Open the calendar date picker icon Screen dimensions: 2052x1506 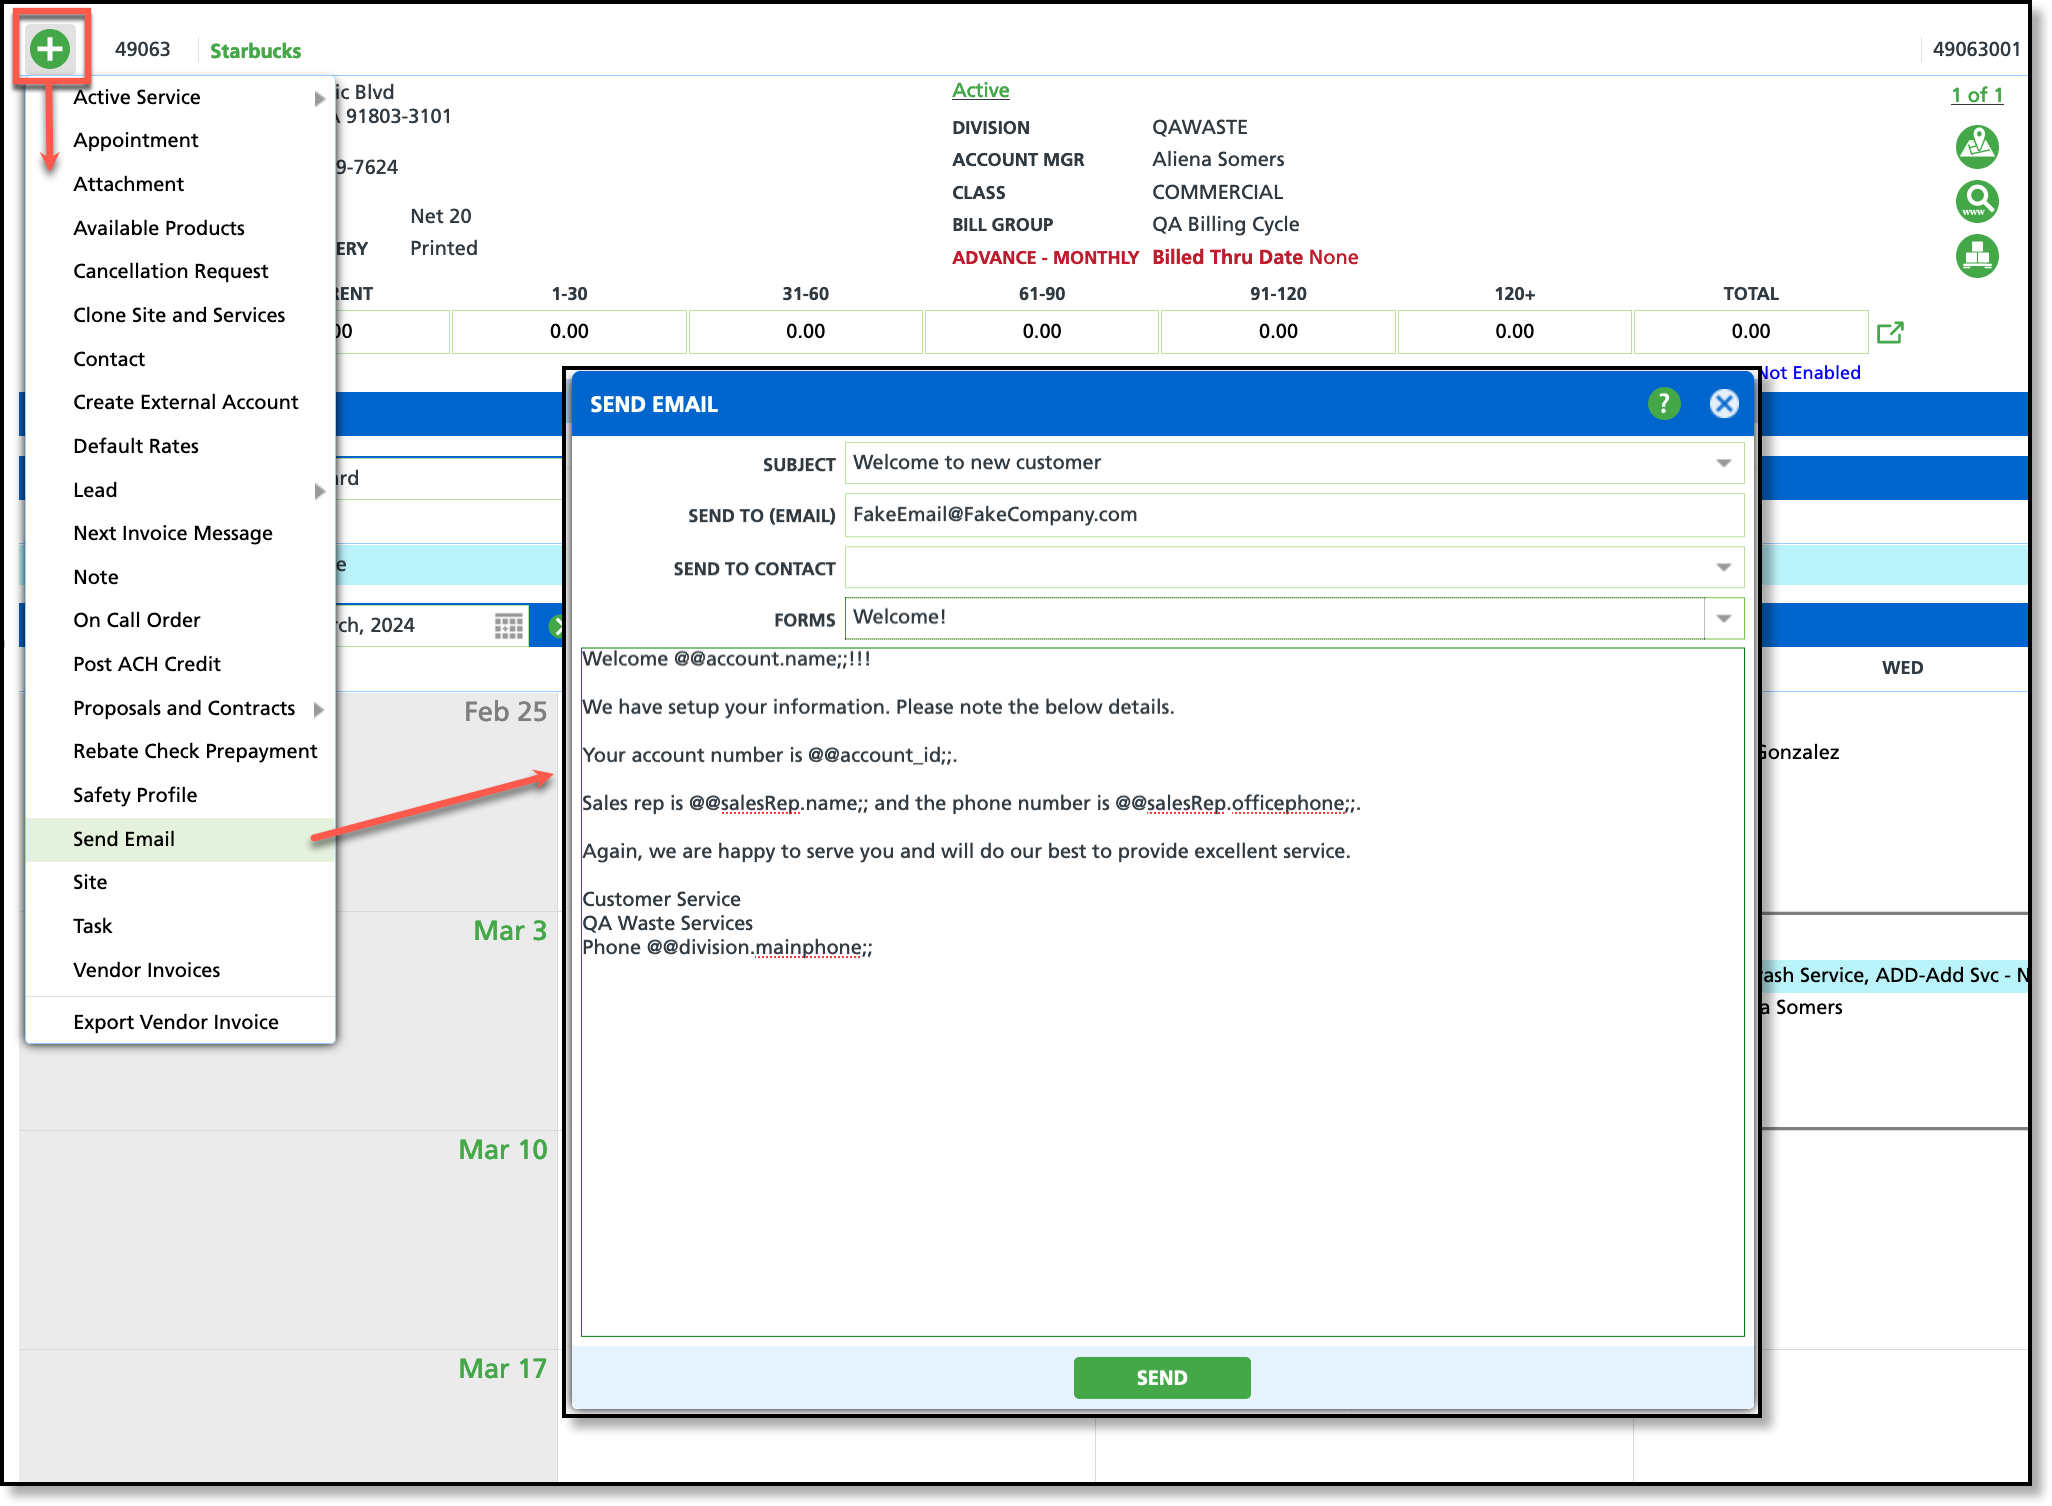pos(508,626)
